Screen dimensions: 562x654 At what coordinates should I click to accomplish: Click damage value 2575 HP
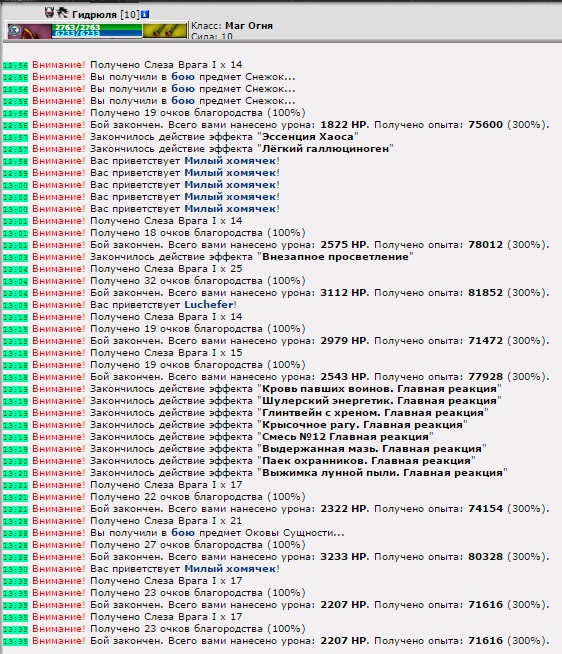(x=344, y=245)
